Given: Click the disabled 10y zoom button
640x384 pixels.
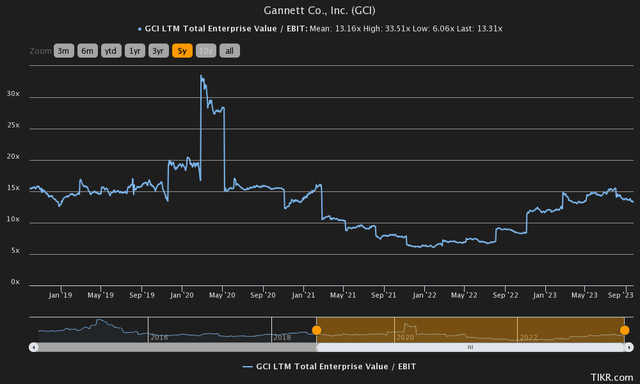Looking at the screenshot, I should pos(206,51).
